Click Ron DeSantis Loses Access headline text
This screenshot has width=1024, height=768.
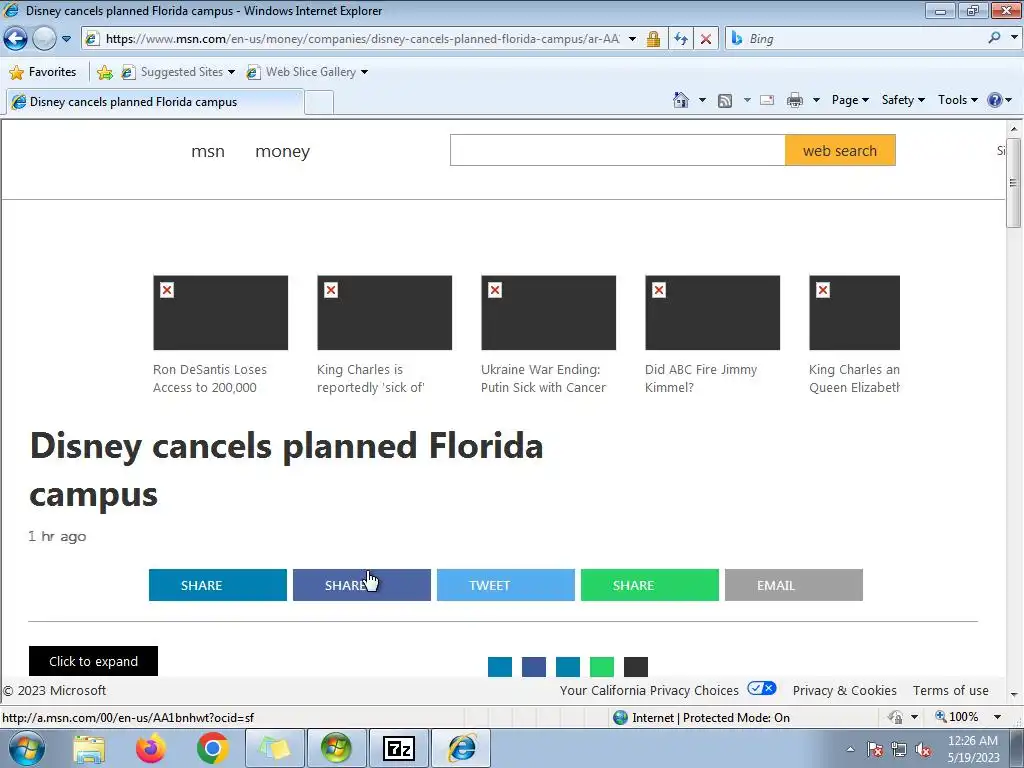pyautogui.click(x=210, y=378)
